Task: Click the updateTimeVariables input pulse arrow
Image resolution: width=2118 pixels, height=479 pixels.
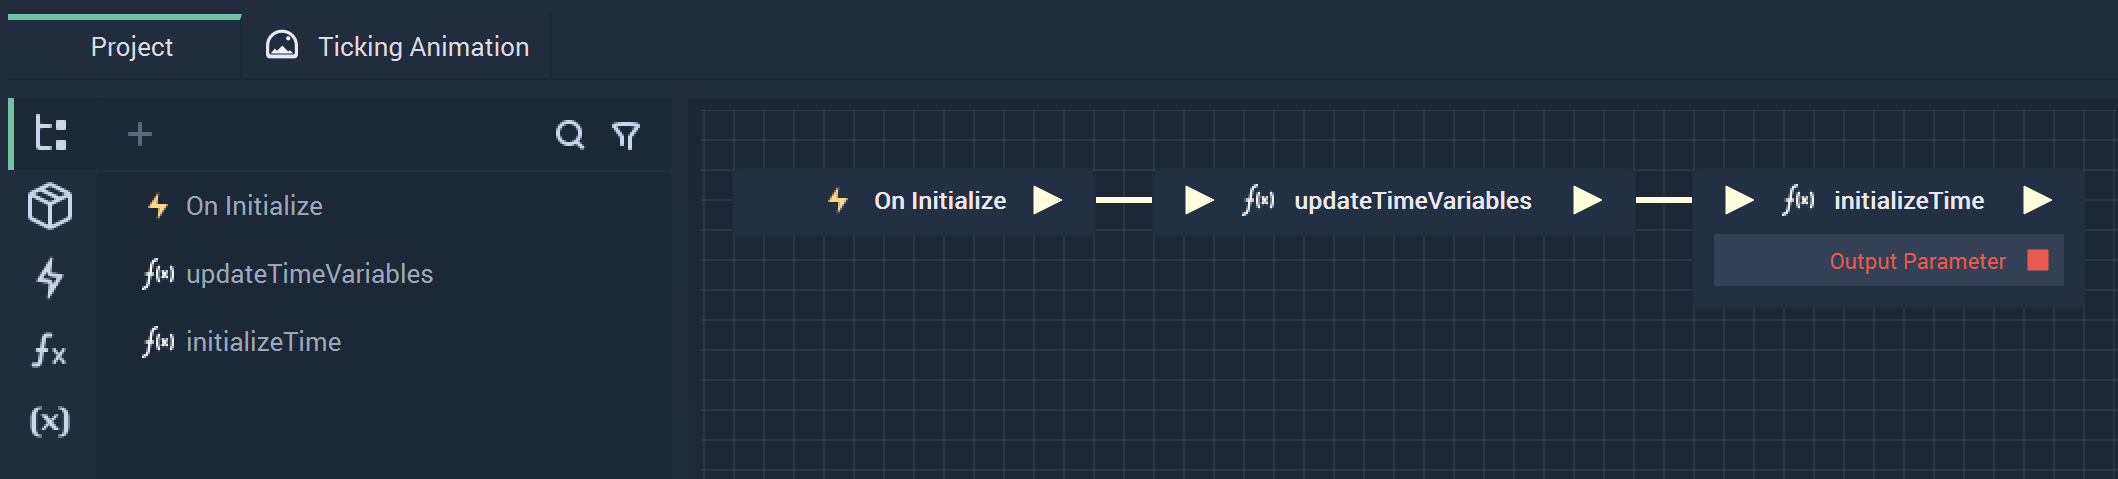Action: [x=1199, y=200]
